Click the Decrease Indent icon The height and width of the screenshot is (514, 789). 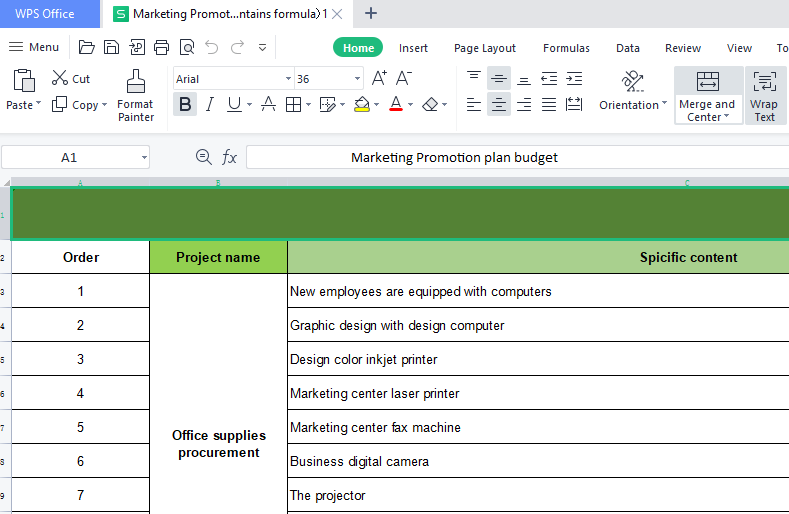tap(549, 79)
